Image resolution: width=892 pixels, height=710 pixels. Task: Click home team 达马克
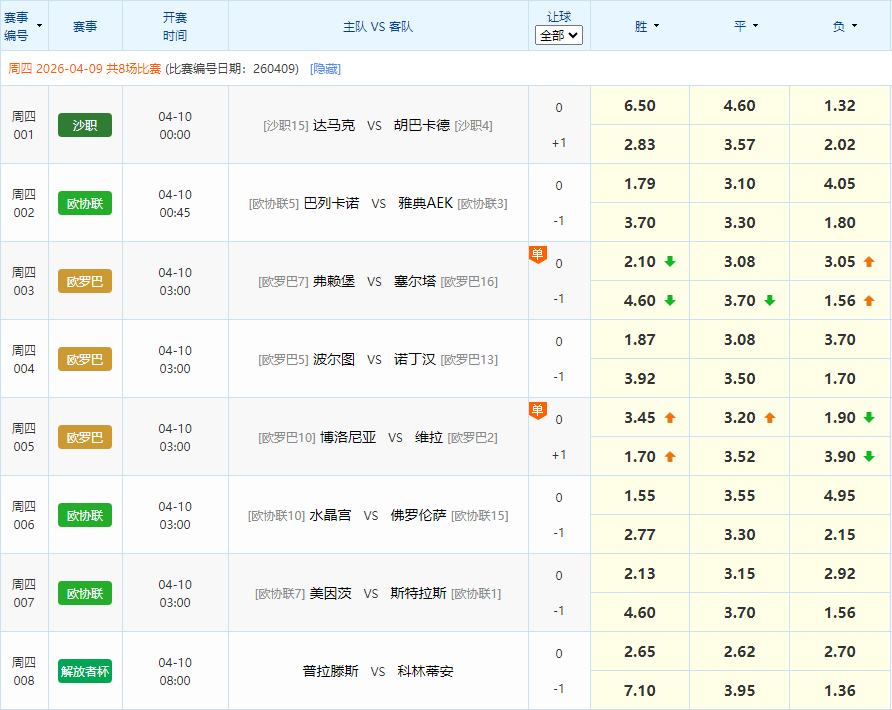click(334, 125)
